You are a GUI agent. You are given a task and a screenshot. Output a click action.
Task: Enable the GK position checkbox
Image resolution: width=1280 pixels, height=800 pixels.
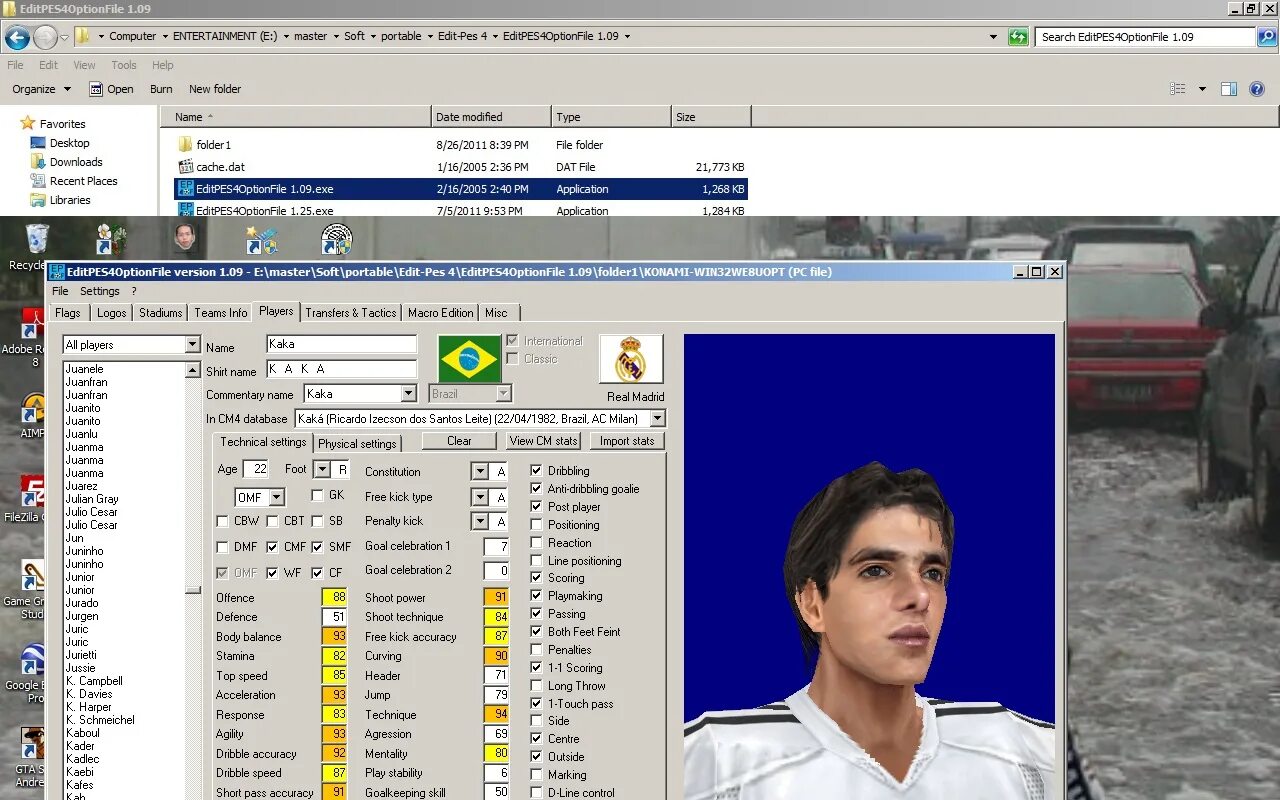click(x=317, y=495)
